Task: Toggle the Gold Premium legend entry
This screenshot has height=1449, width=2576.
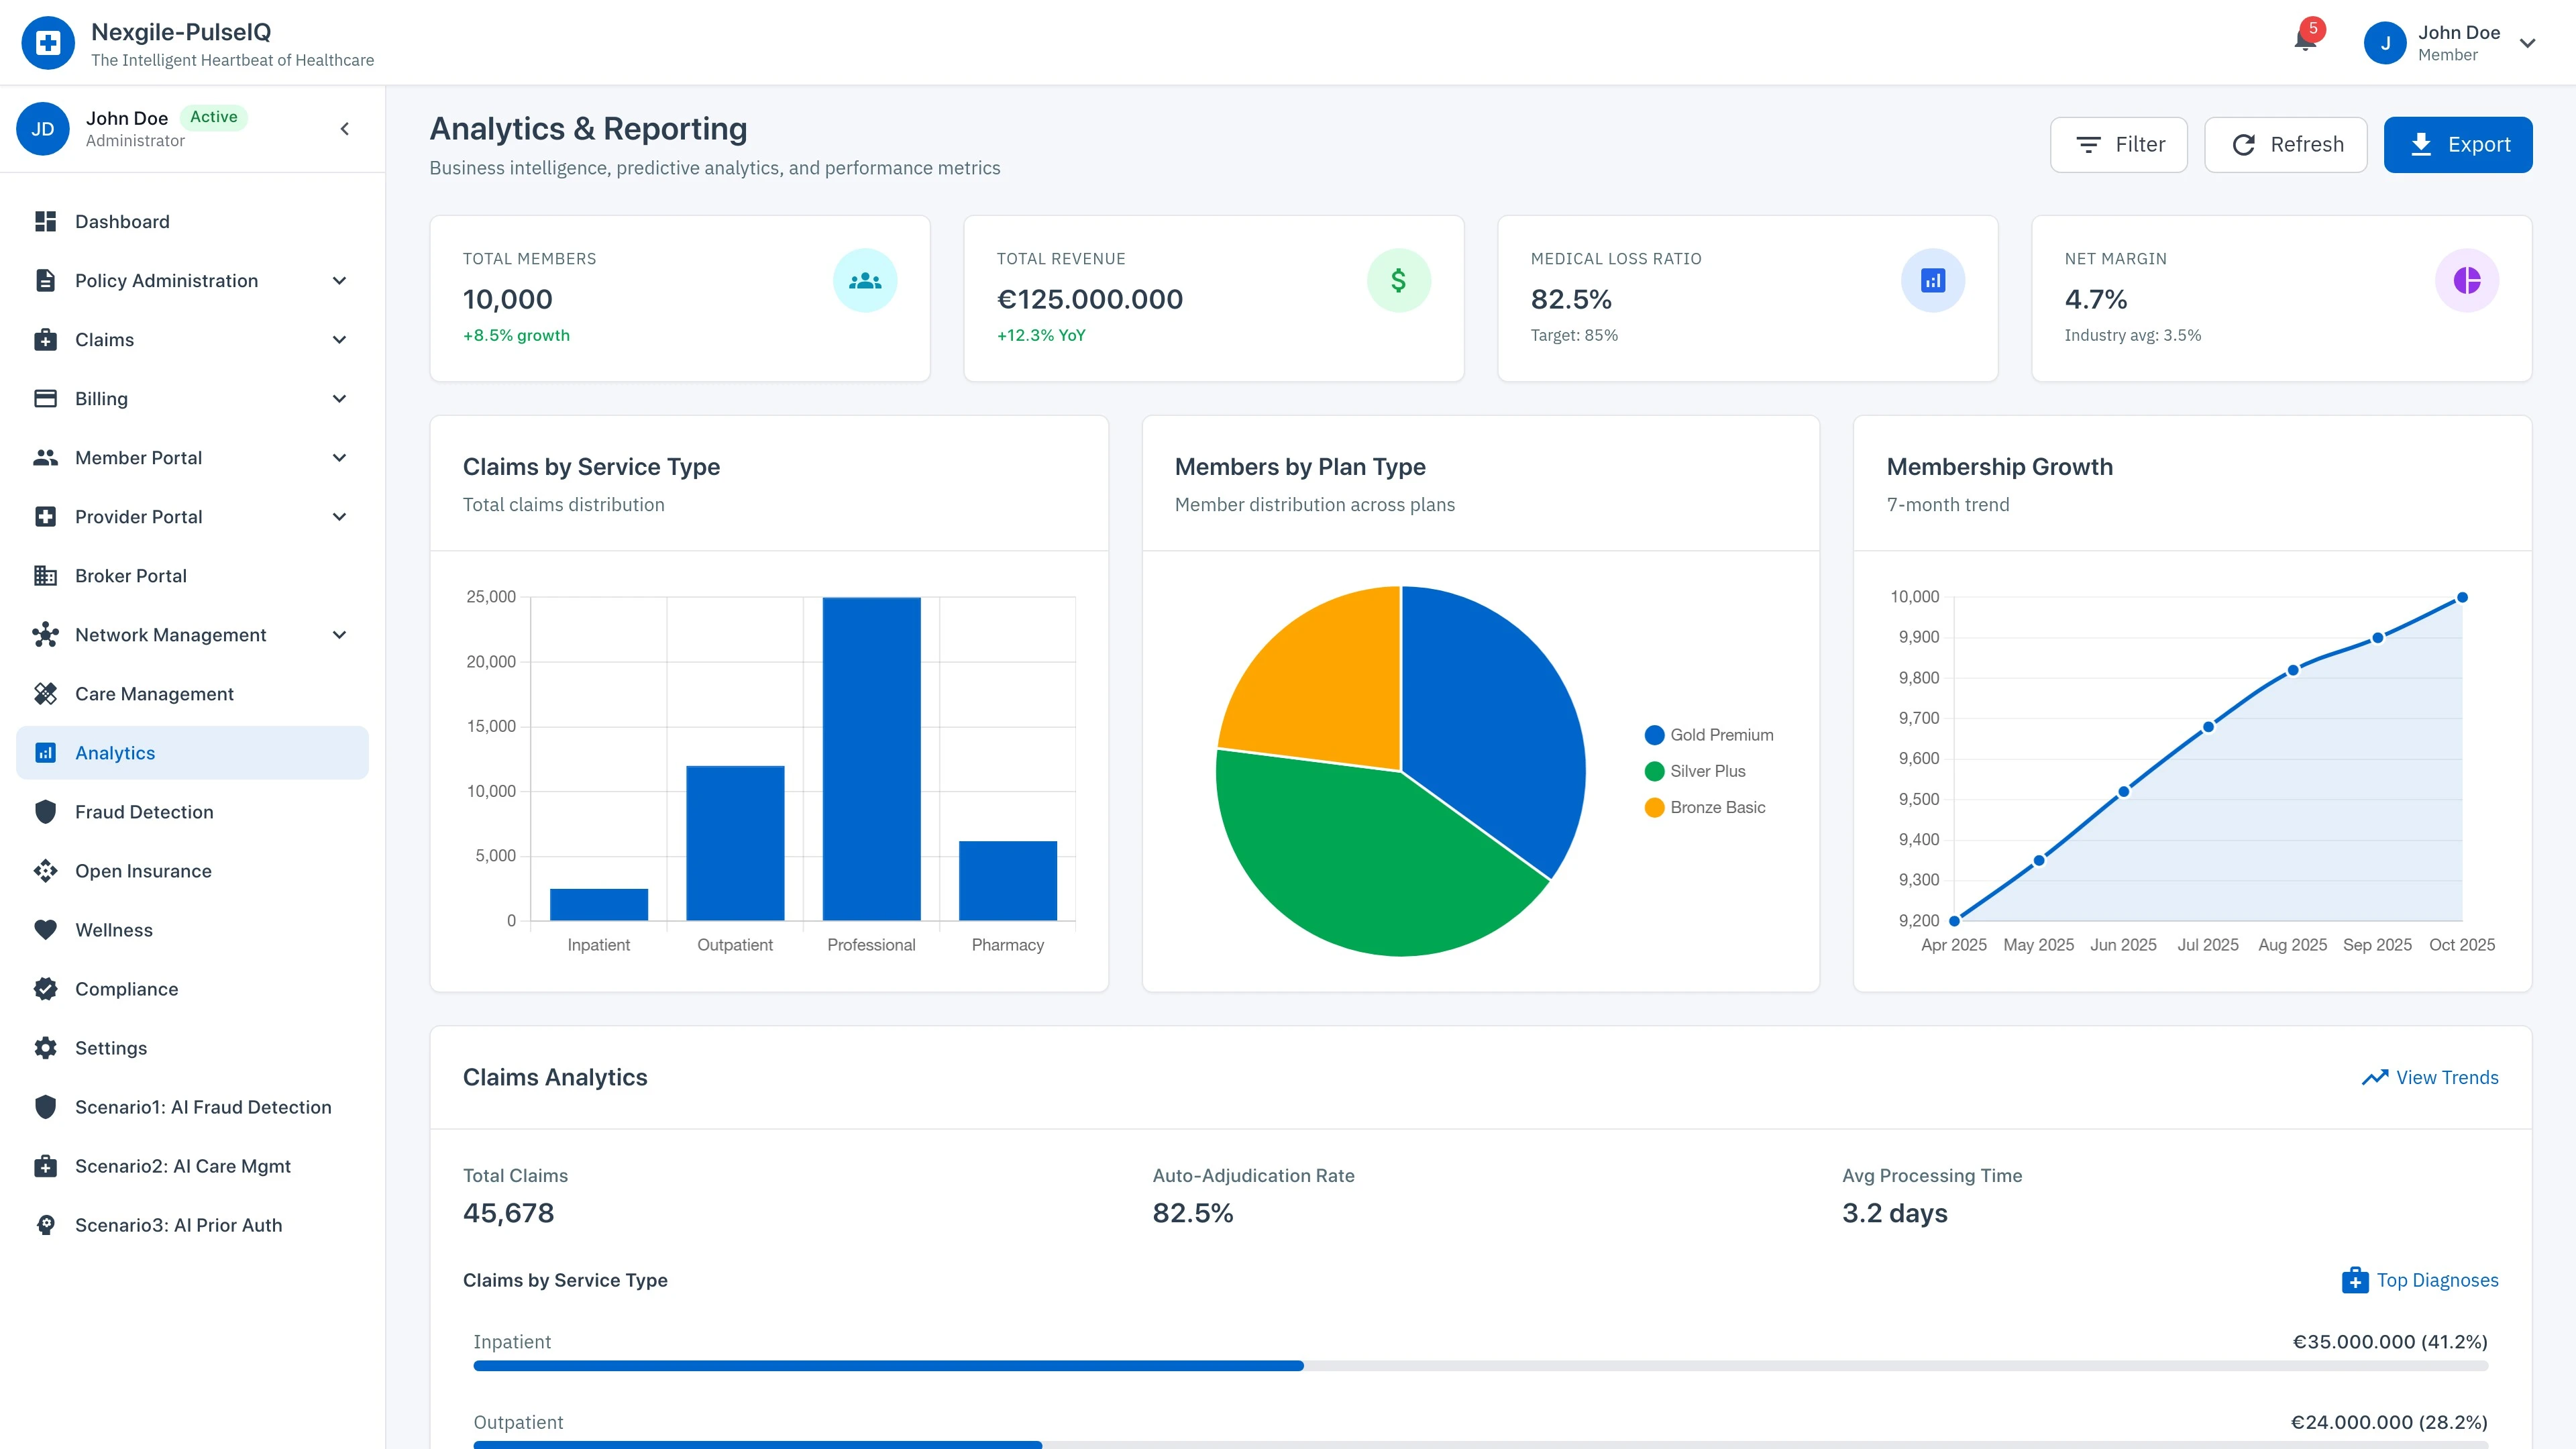Action: (x=1709, y=734)
